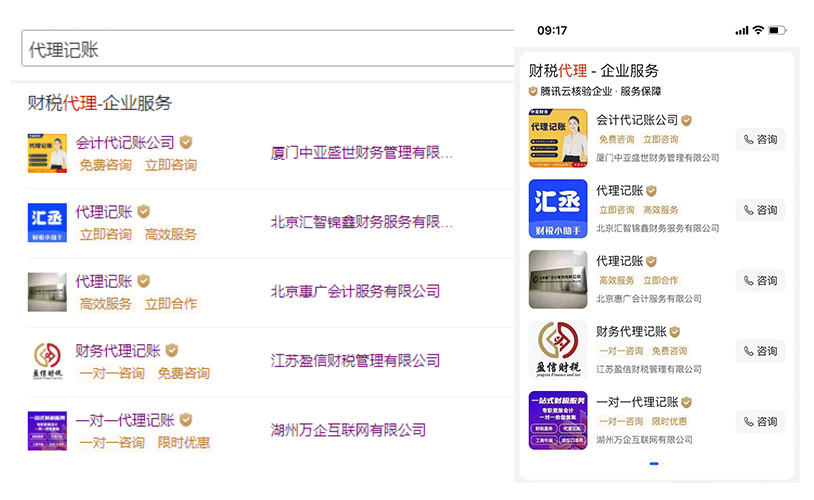Select desktop 免费咨询 tag under 财务代理记账
The width and height of the screenshot is (814, 500).
click(x=184, y=373)
